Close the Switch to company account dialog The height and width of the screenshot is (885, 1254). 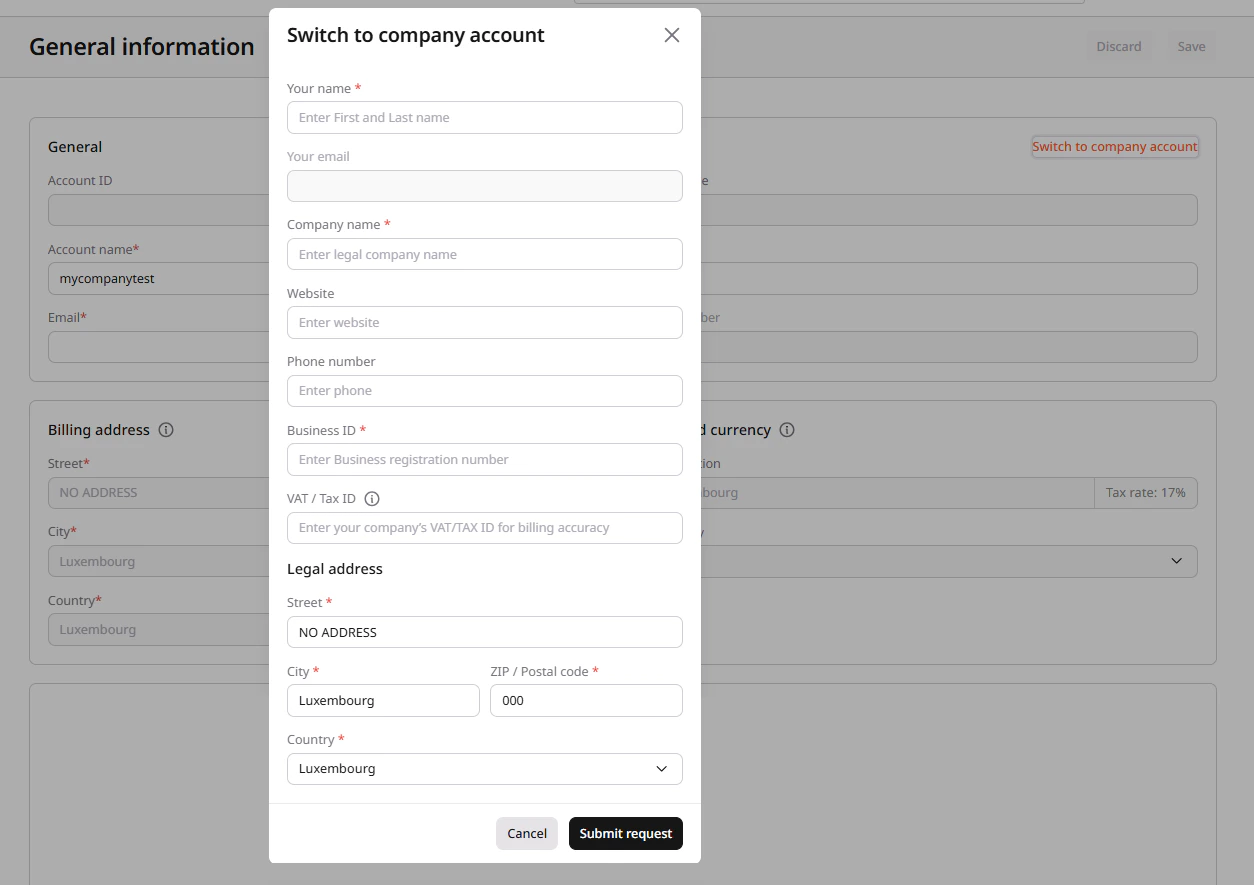click(671, 34)
